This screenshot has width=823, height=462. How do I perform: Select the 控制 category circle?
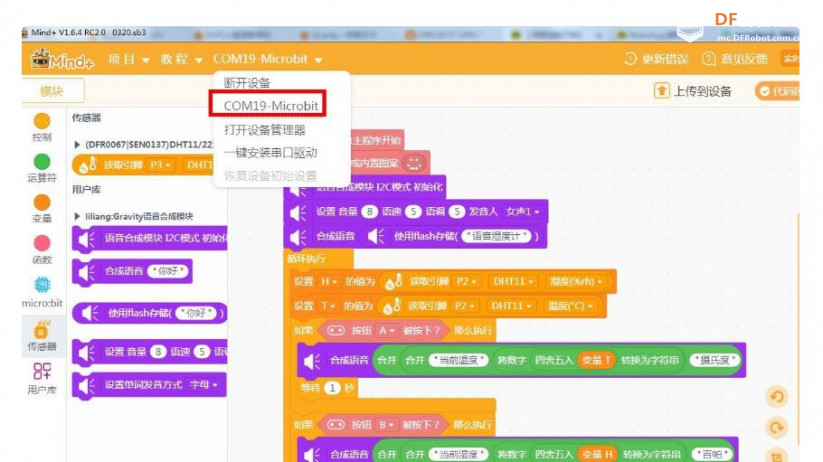coord(42,121)
